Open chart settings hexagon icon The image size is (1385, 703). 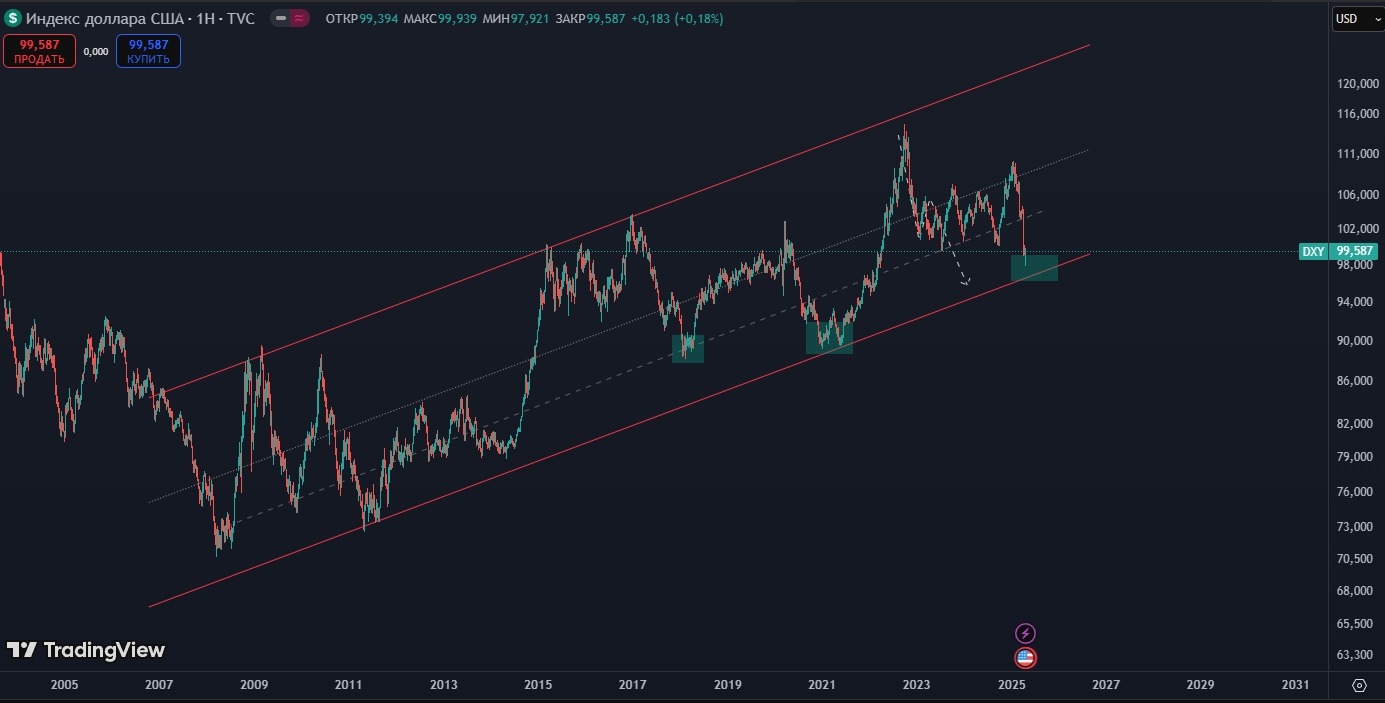(1359, 685)
